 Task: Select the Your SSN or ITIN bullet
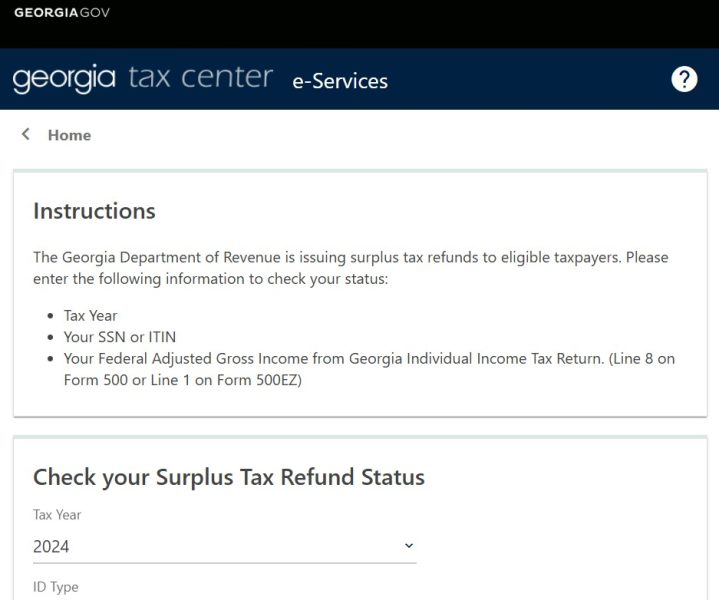point(120,337)
